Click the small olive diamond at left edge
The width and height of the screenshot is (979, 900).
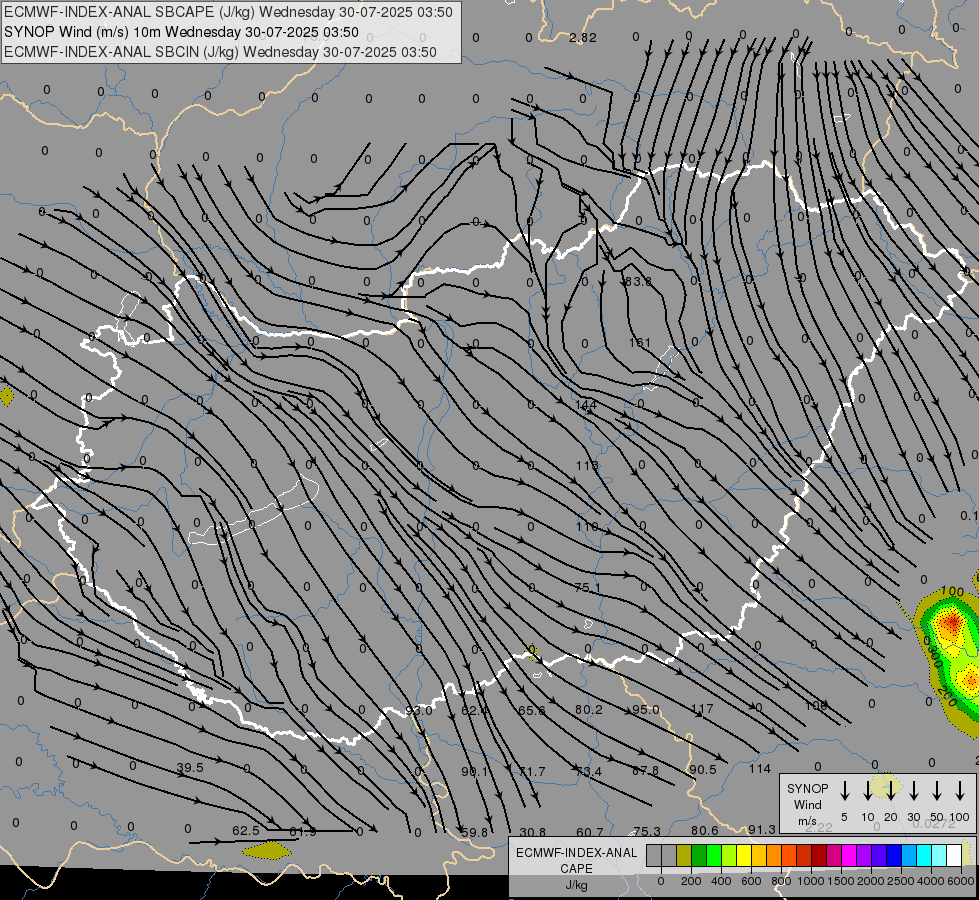click(x=6, y=396)
